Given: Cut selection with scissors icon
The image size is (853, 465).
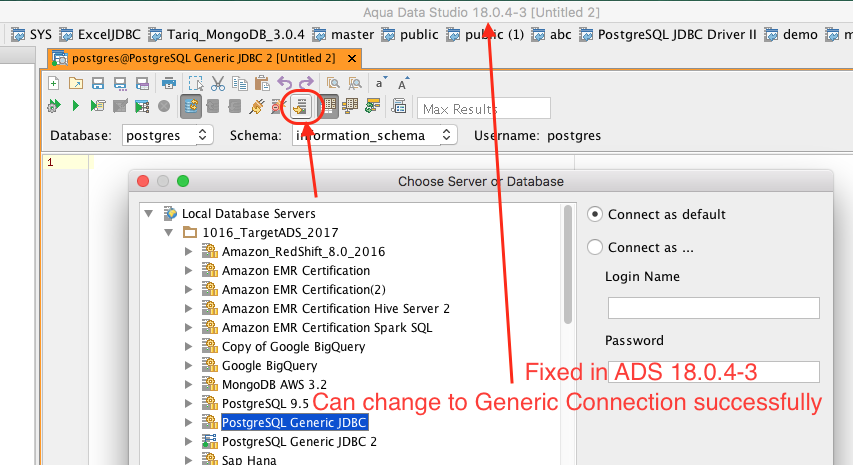Looking at the screenshot, I should pyautogui.click(x=218, y=83).
